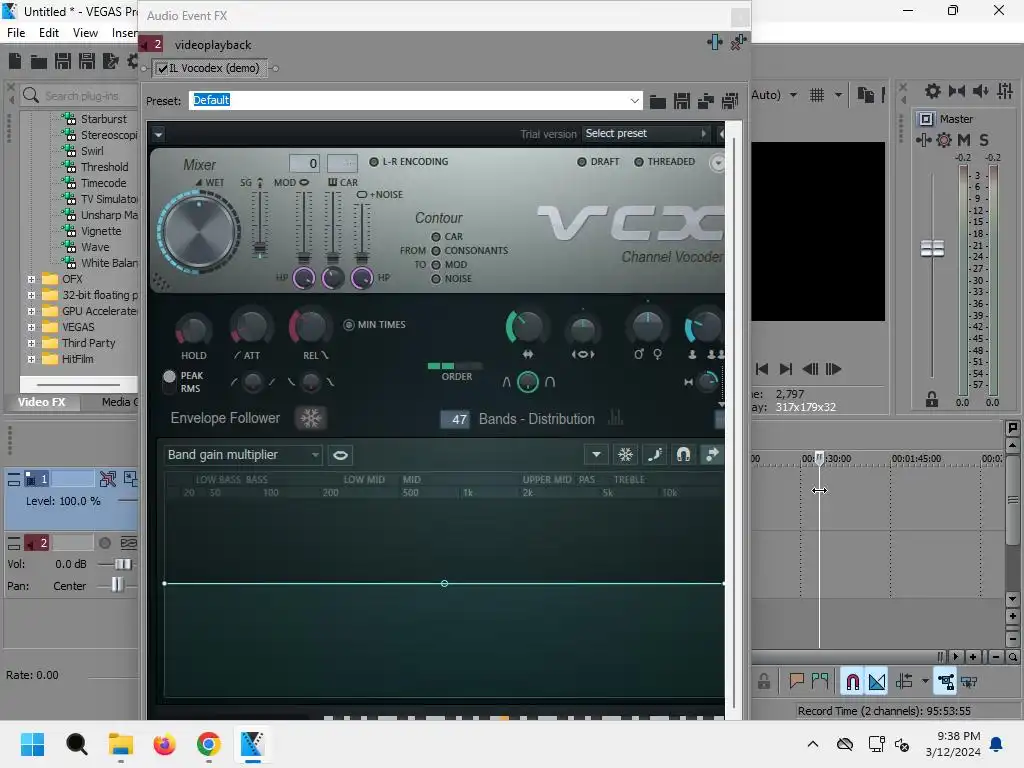This screenshot has width=1024, height=768.
Task: Open Master bus settings gear icon
Action: coord(933,91)
